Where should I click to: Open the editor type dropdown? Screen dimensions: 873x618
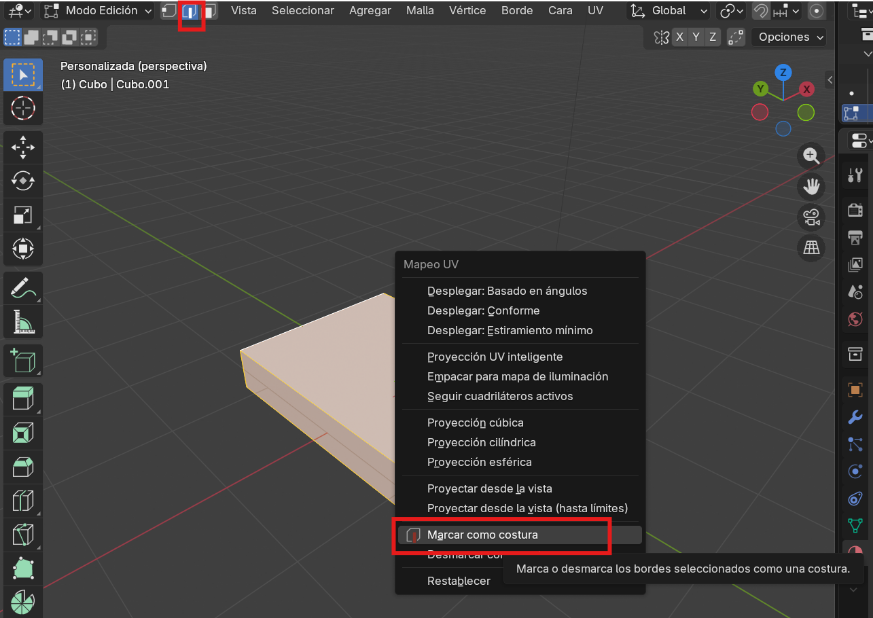pos(21,11)
